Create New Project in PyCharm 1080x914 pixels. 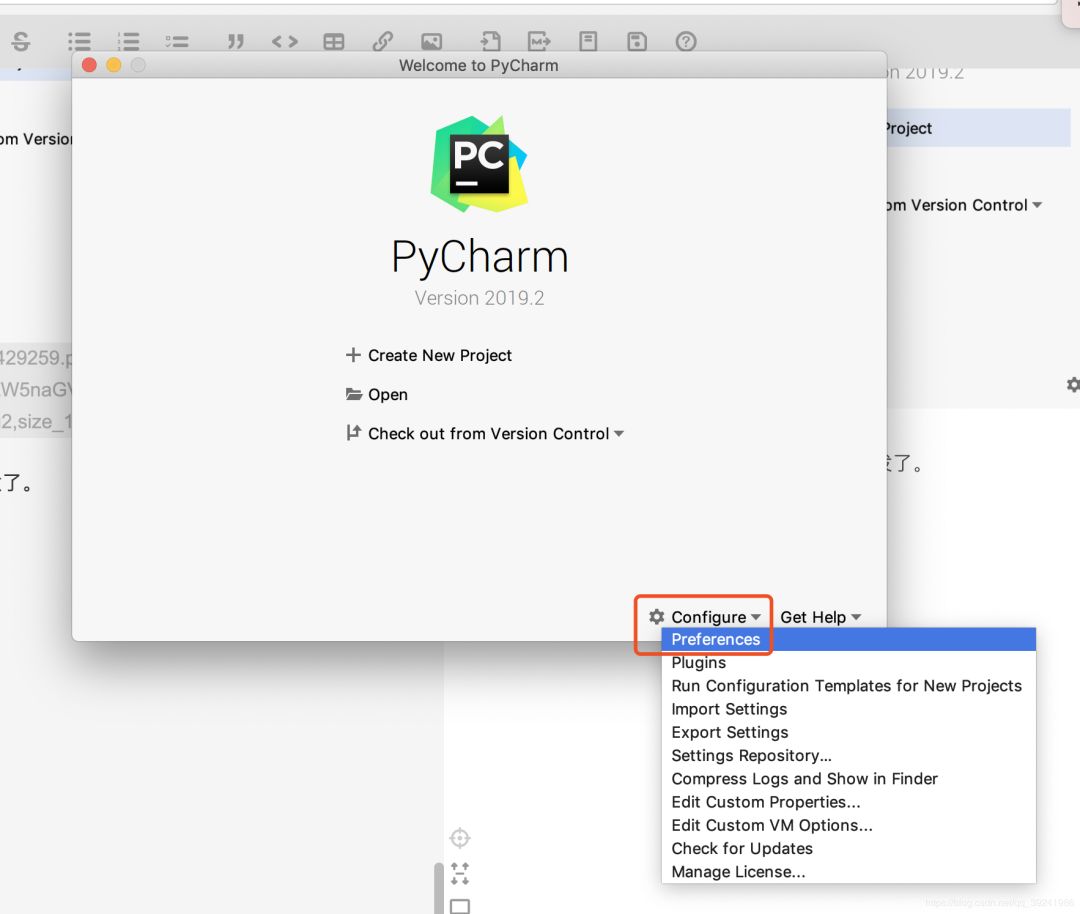429,355
